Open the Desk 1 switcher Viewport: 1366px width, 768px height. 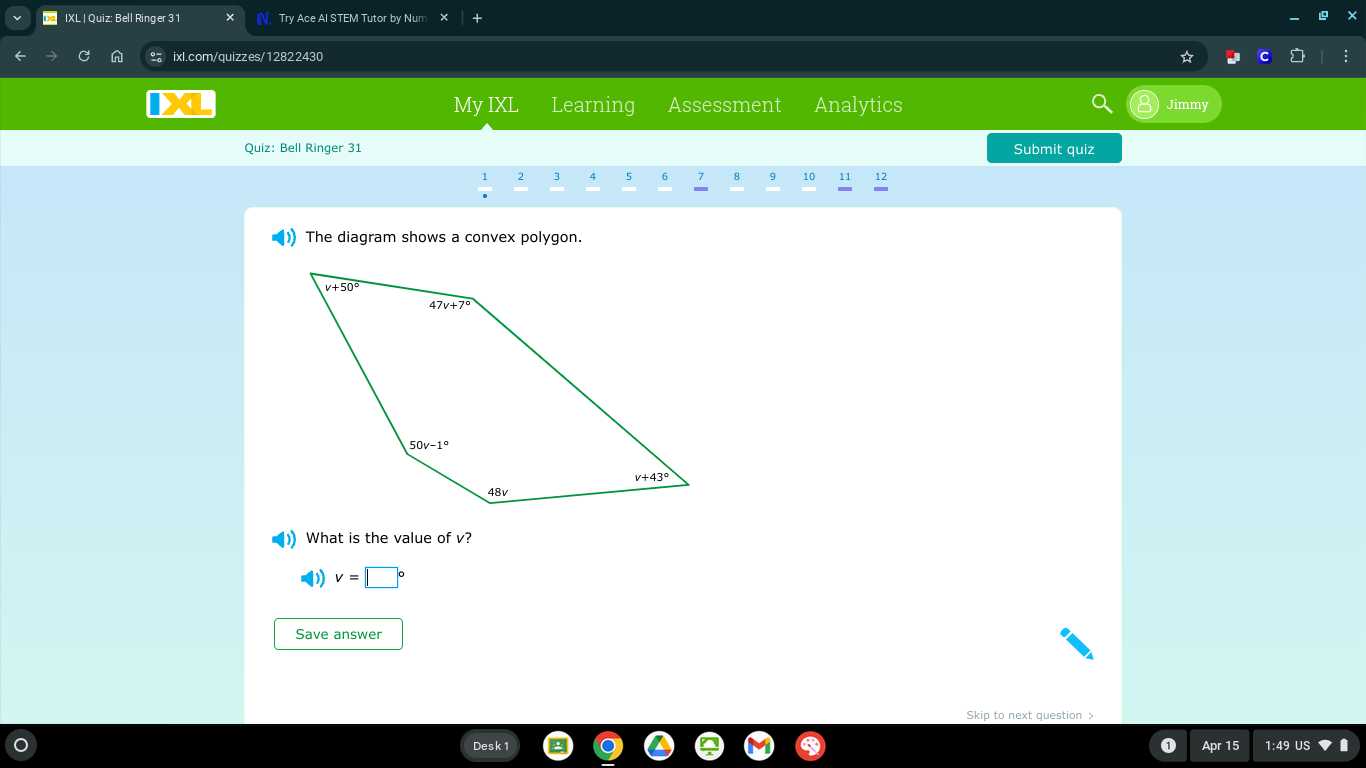click(490, 745)
